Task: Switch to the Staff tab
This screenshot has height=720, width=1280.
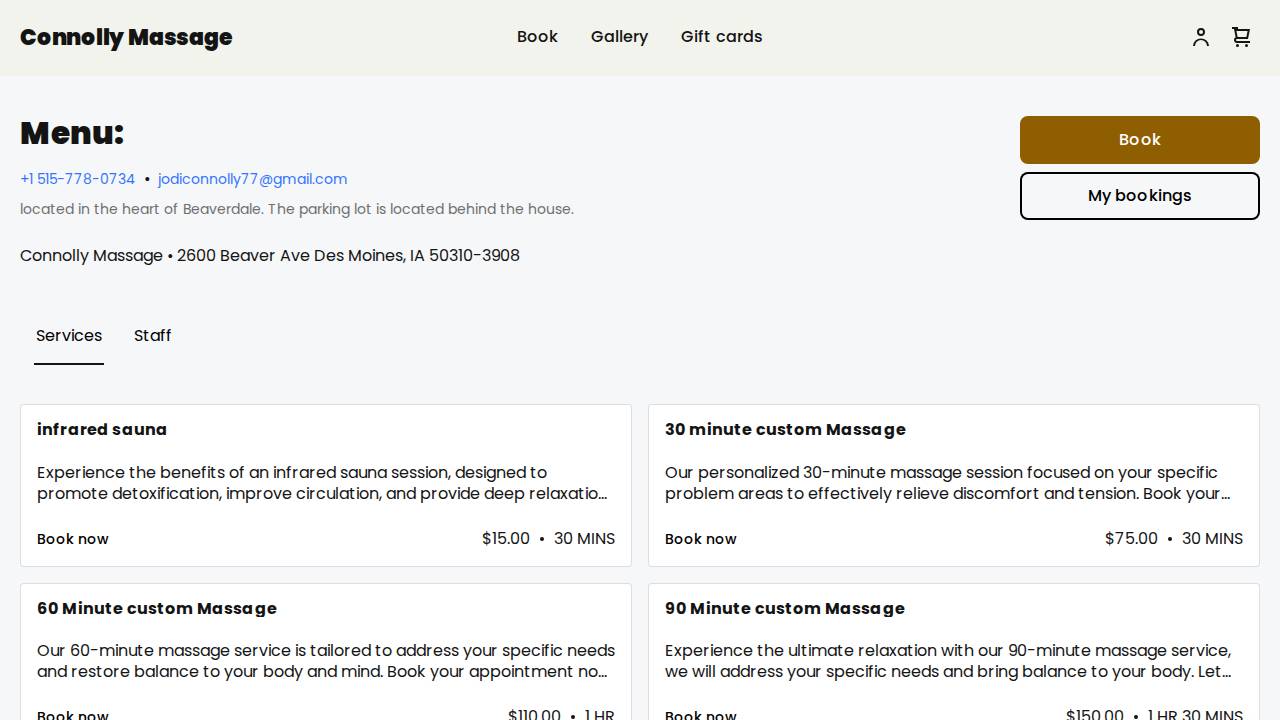Action: pos(153,336)
